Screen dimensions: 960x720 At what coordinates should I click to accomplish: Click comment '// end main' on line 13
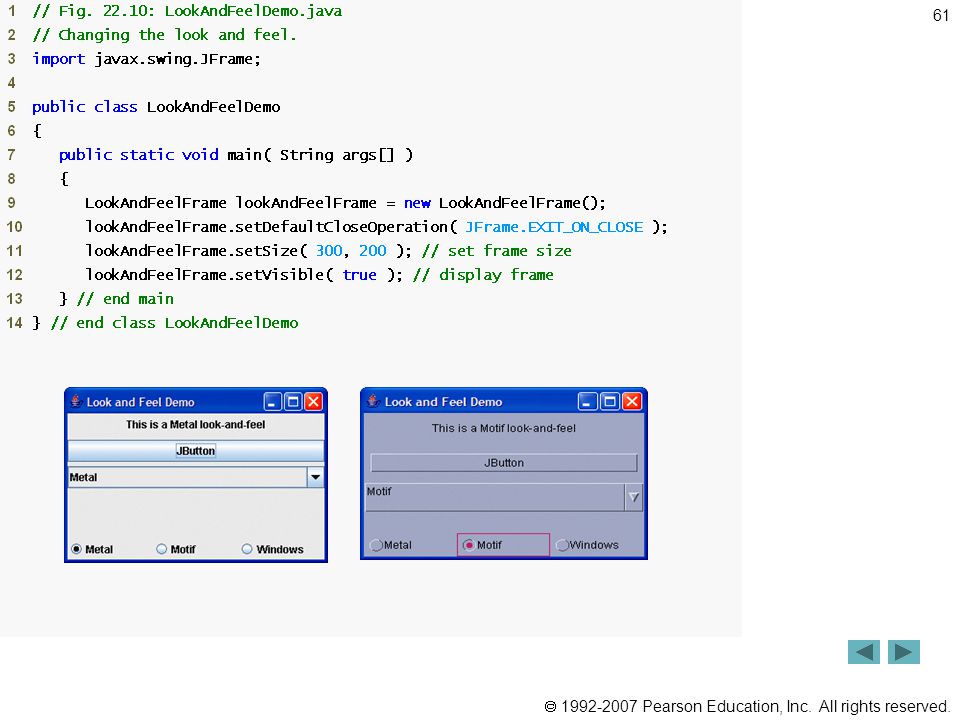pos(125,299)
